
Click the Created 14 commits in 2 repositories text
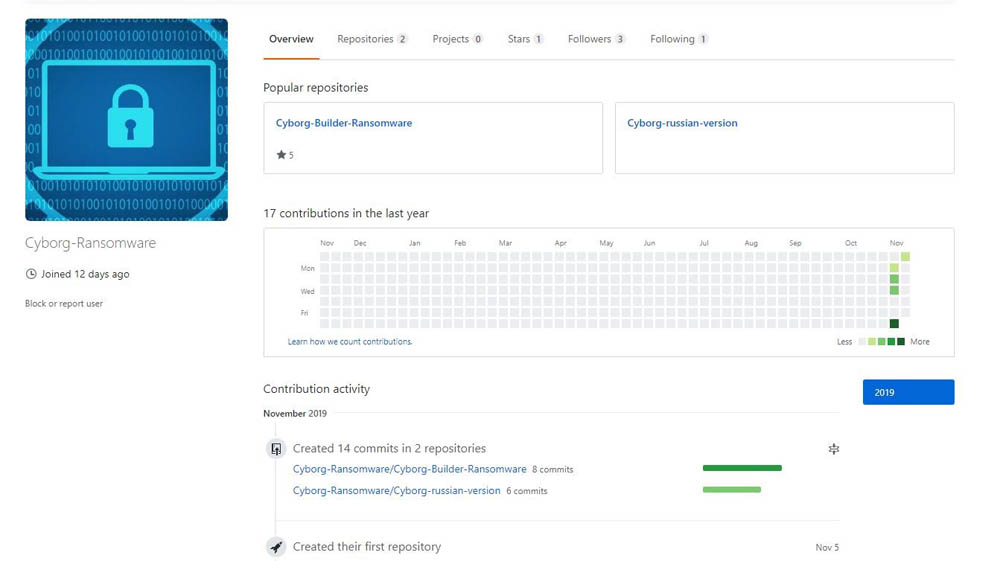point(389,449)
